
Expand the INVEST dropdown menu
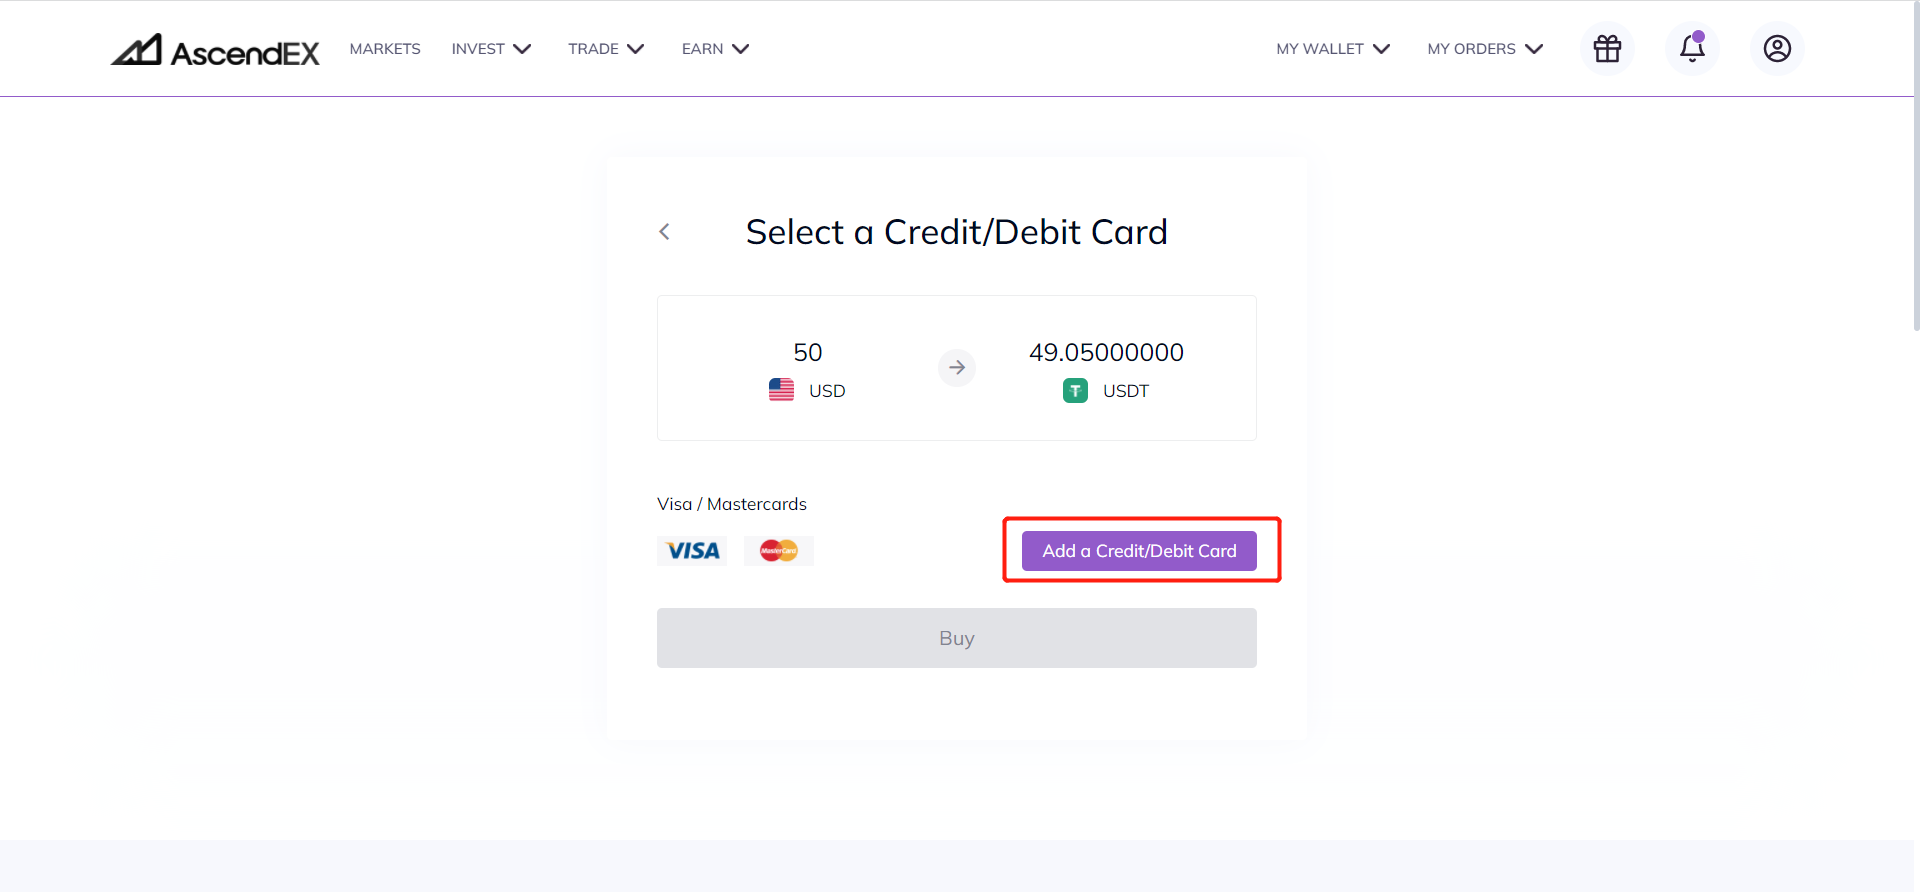tap(491, 49)
